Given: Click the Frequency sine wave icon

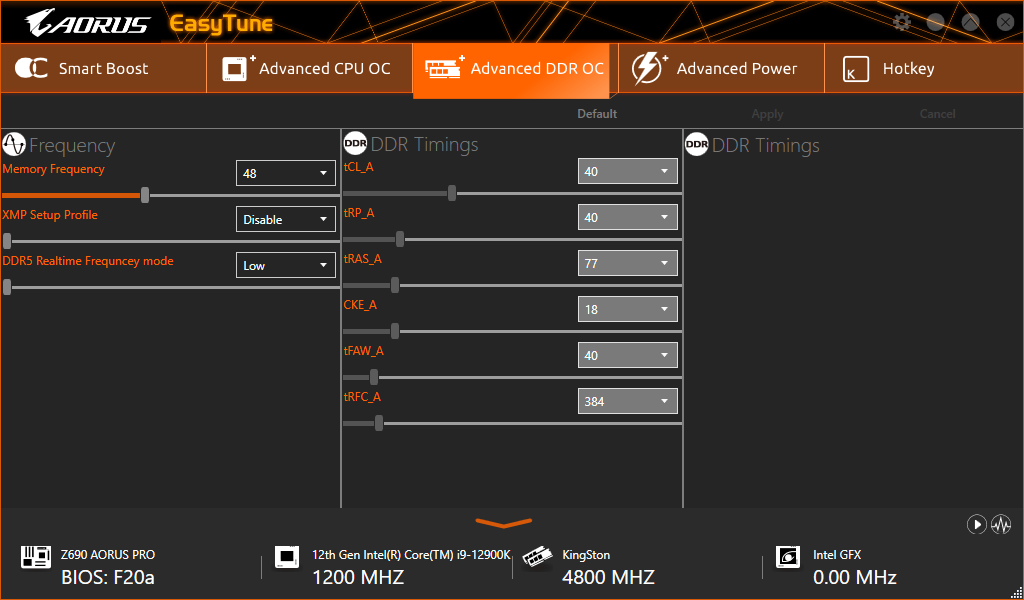Looking at the screenshot, I should pyautogui.click(x=14, y=144).
